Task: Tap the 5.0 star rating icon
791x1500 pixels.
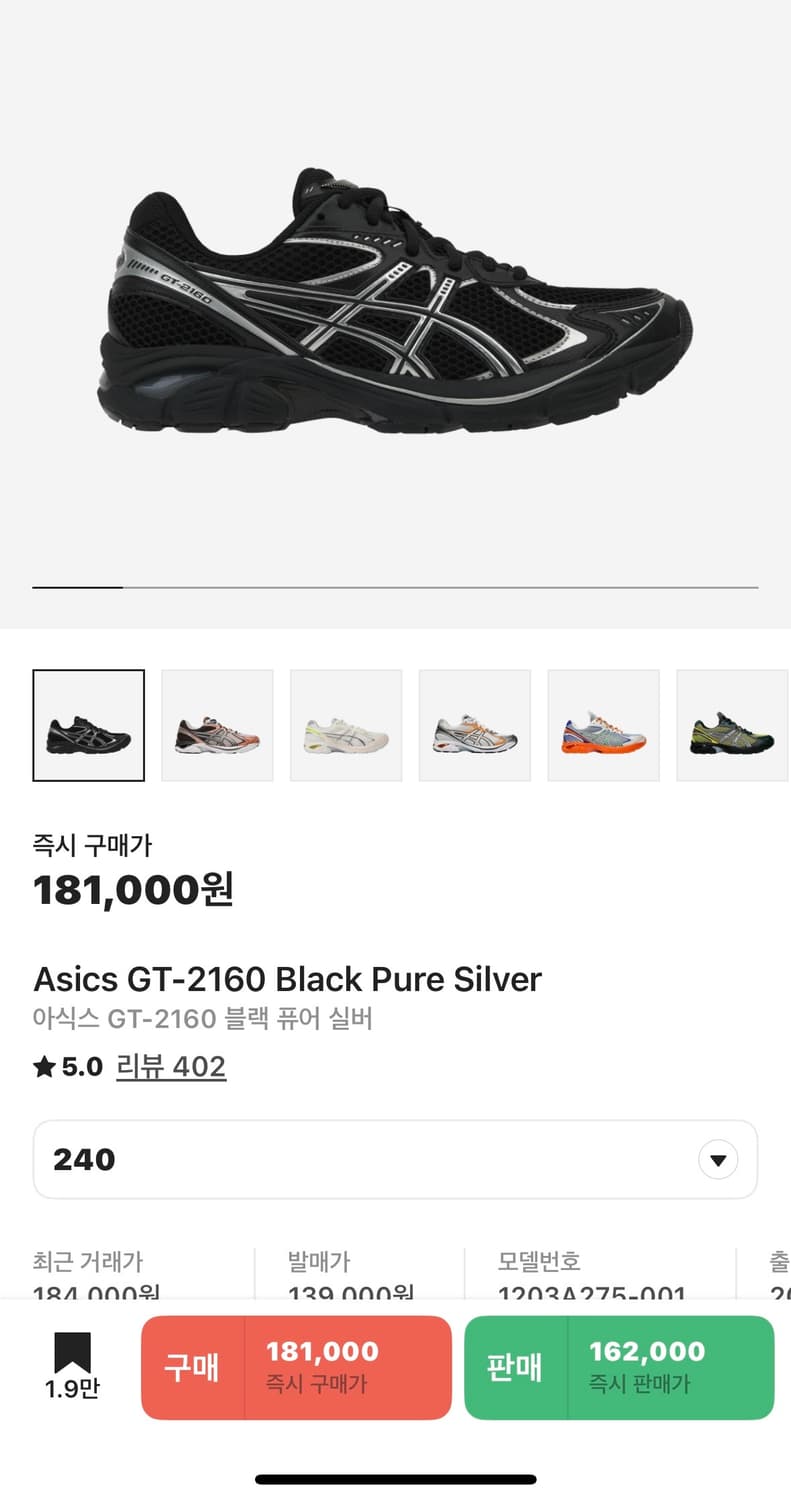Action: pyautogui.click(x=44, y=1067)
